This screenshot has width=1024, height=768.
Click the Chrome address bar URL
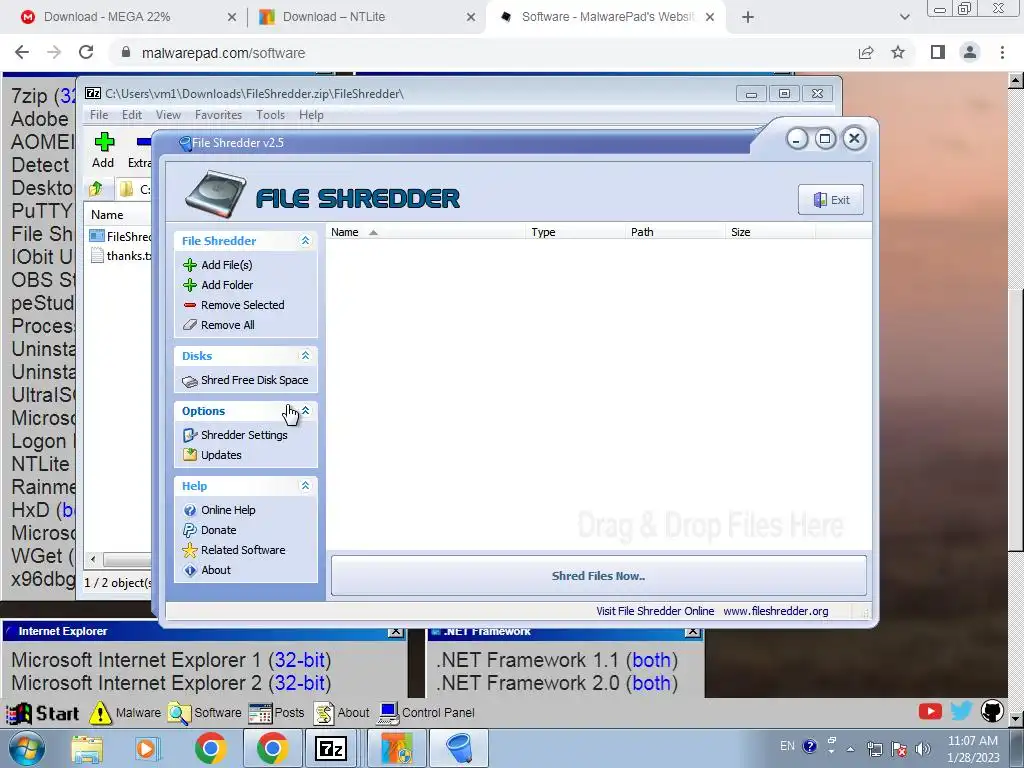click(223, 54)
